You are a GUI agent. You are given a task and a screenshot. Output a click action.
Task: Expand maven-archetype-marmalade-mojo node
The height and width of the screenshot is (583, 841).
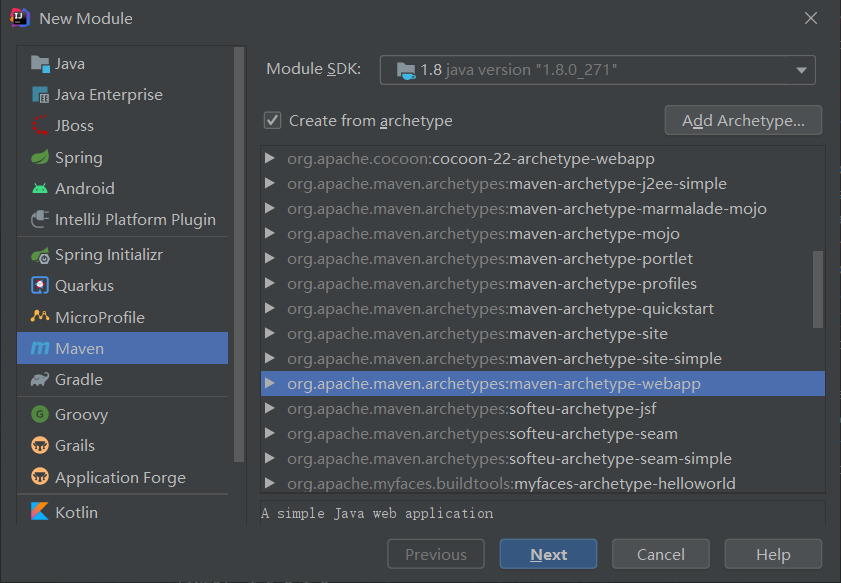click(x=270, y=208)
